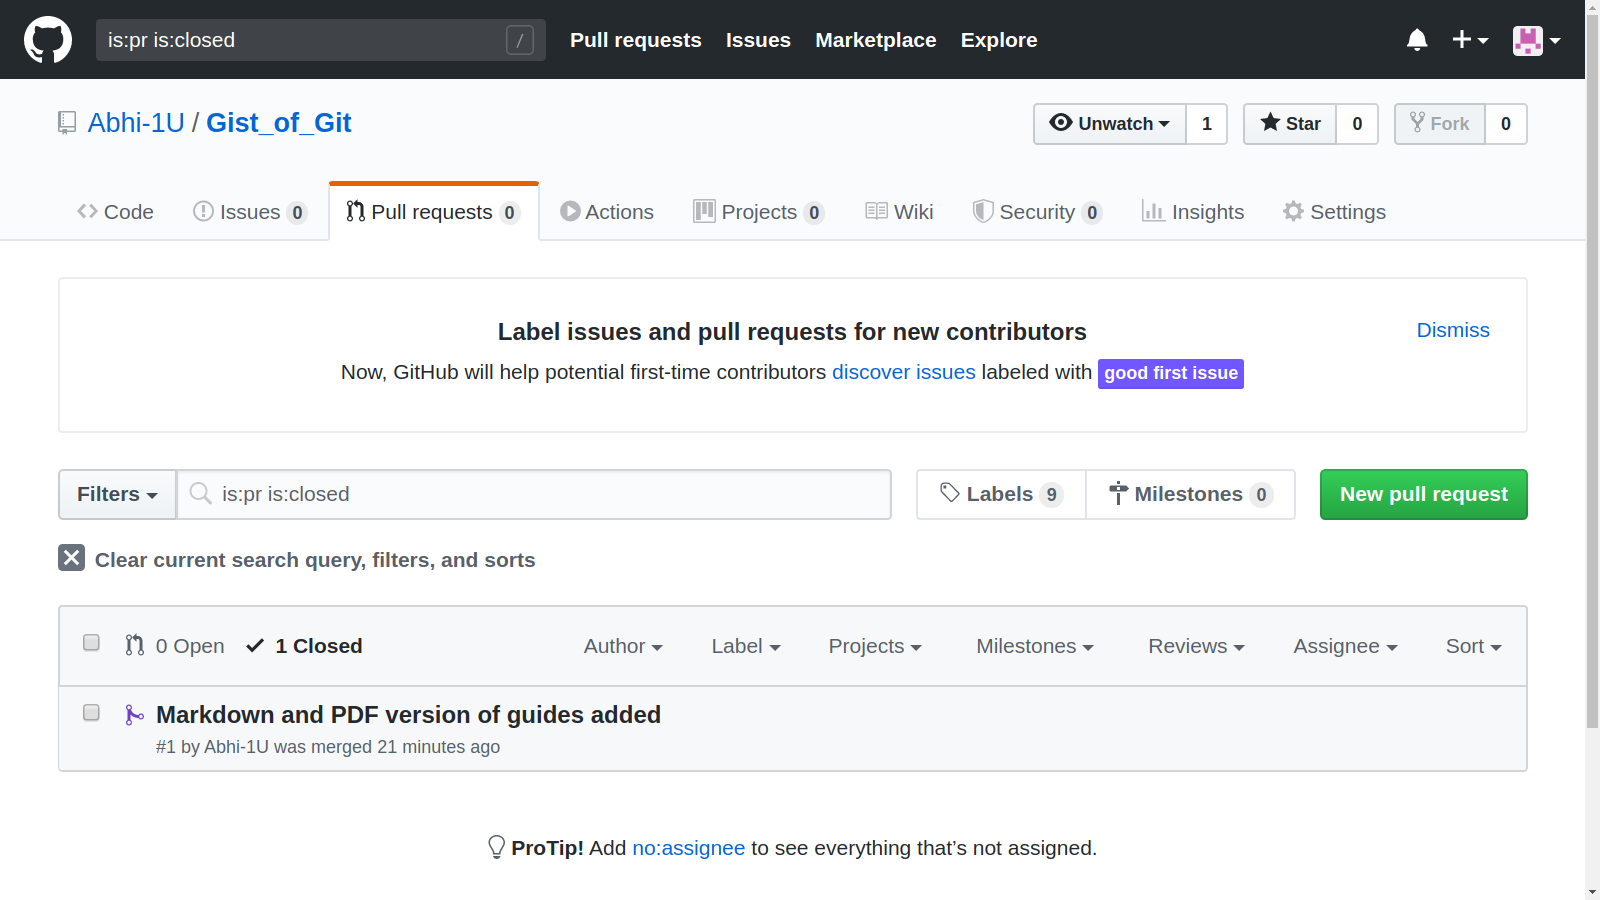This screenshot has height=900, width=1600.
Task: Open the Gist_of_Git repository link
Action: tap(279, 123)
